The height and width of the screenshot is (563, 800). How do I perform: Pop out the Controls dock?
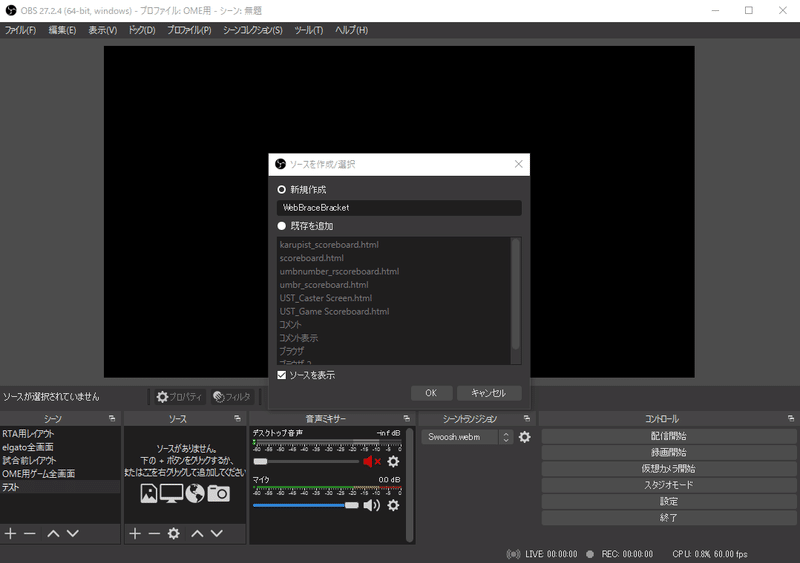tap(791, 419)
